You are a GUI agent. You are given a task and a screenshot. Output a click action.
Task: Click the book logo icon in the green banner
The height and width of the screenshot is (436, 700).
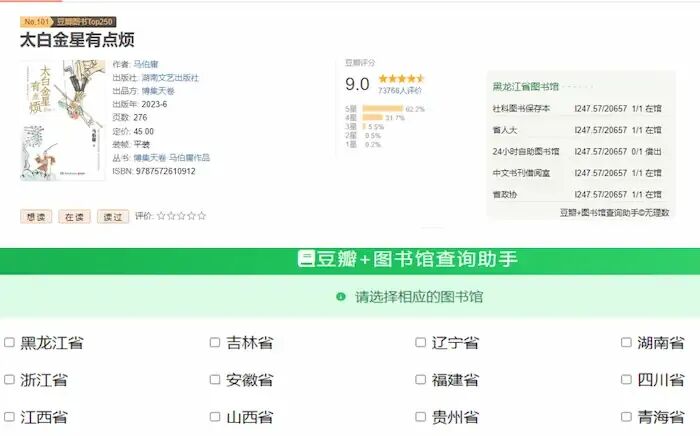[x=306, y=259]
